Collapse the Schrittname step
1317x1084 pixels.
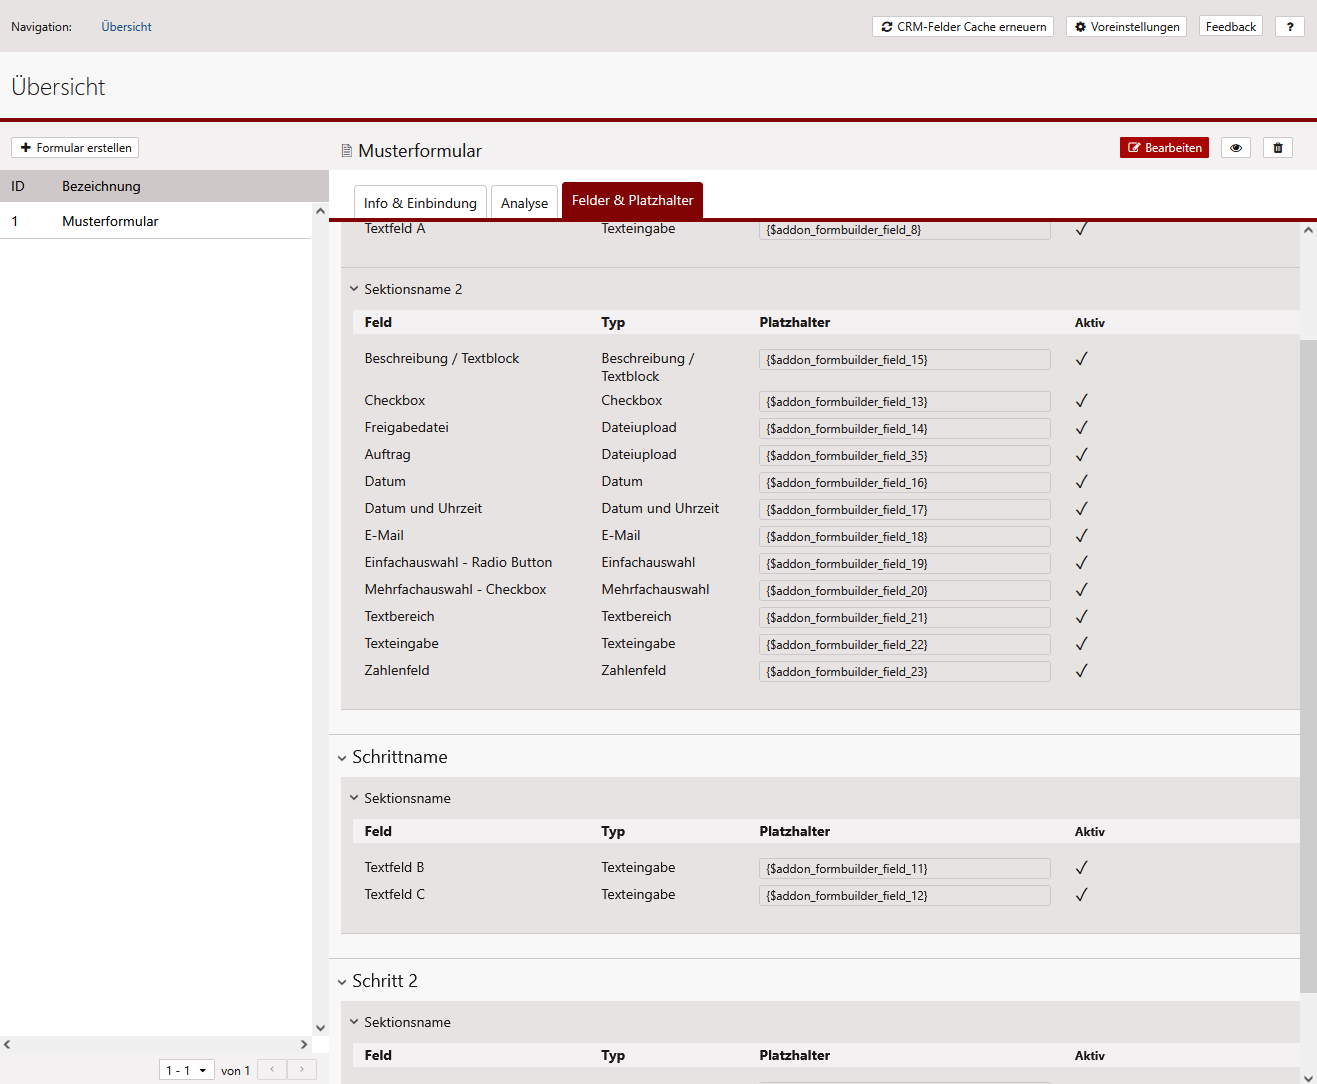pos(342,758)
